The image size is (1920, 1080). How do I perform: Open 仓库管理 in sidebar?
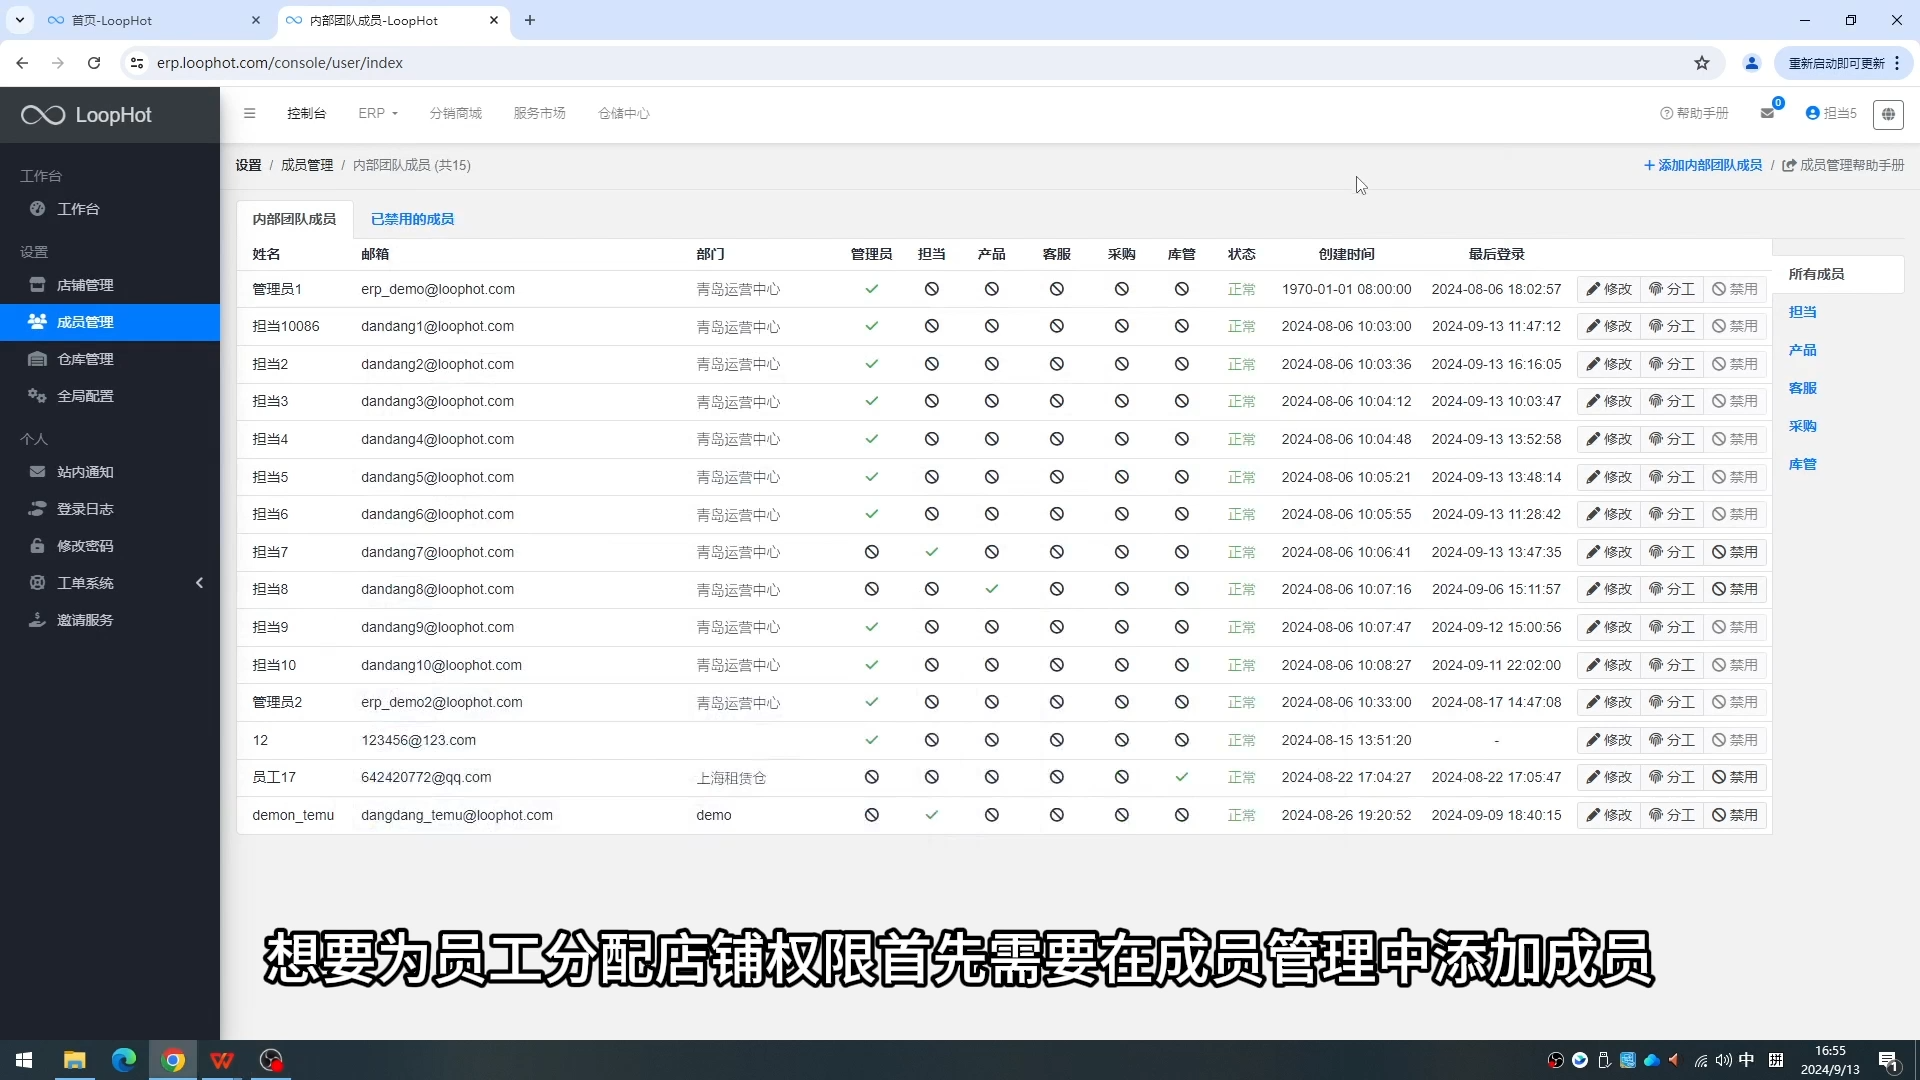click(85, 359)
